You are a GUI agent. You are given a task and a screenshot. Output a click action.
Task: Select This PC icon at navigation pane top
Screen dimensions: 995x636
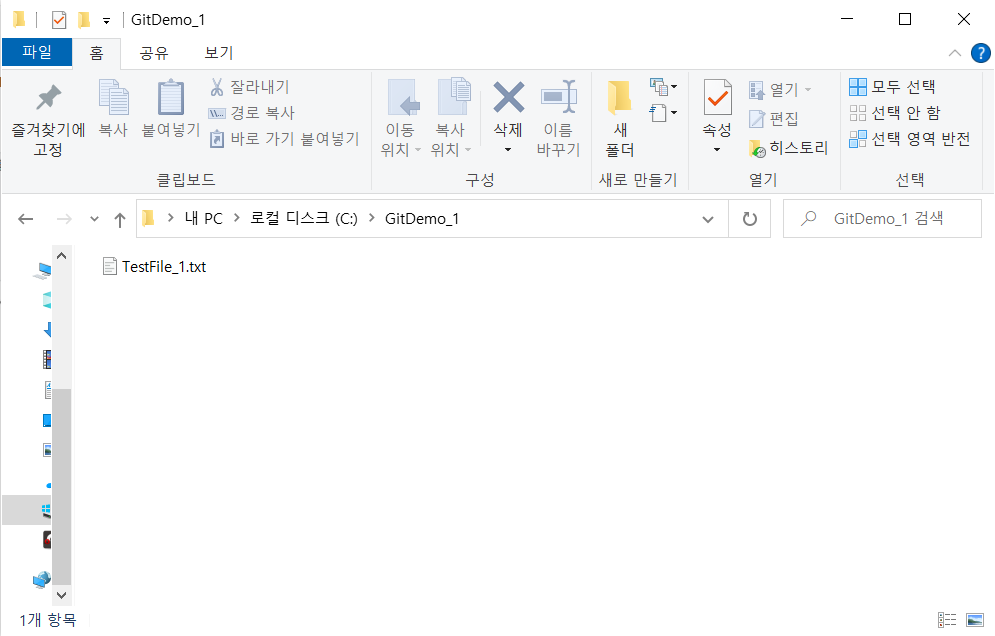coord(42,271)
